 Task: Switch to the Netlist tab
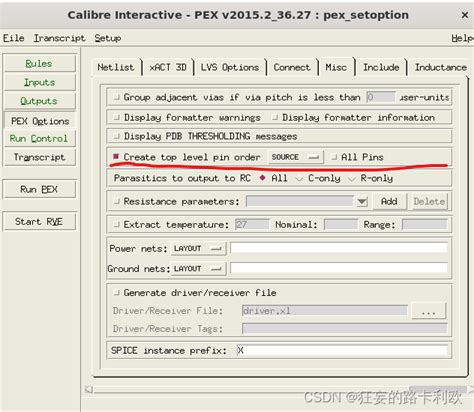[116, 67]
